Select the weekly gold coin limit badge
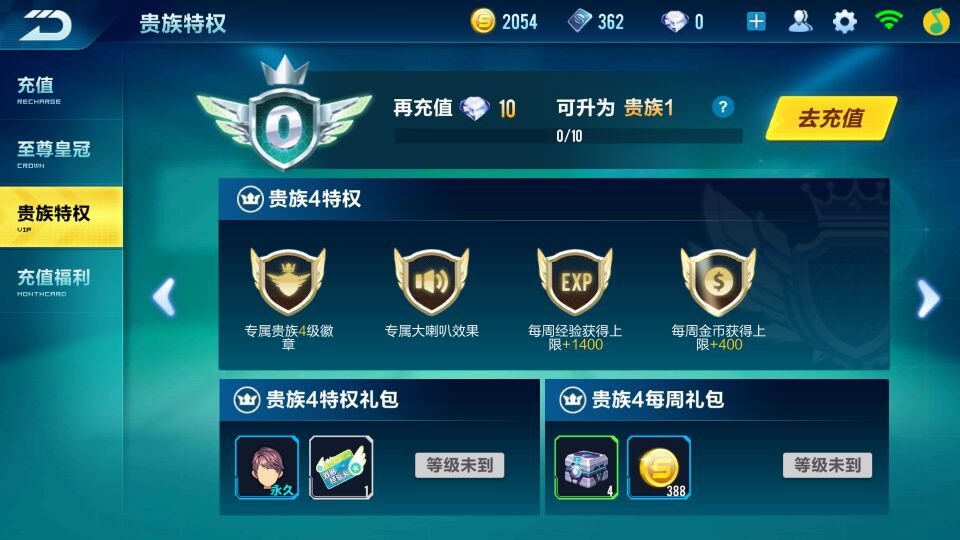960x540 pixels. [718, 282]
